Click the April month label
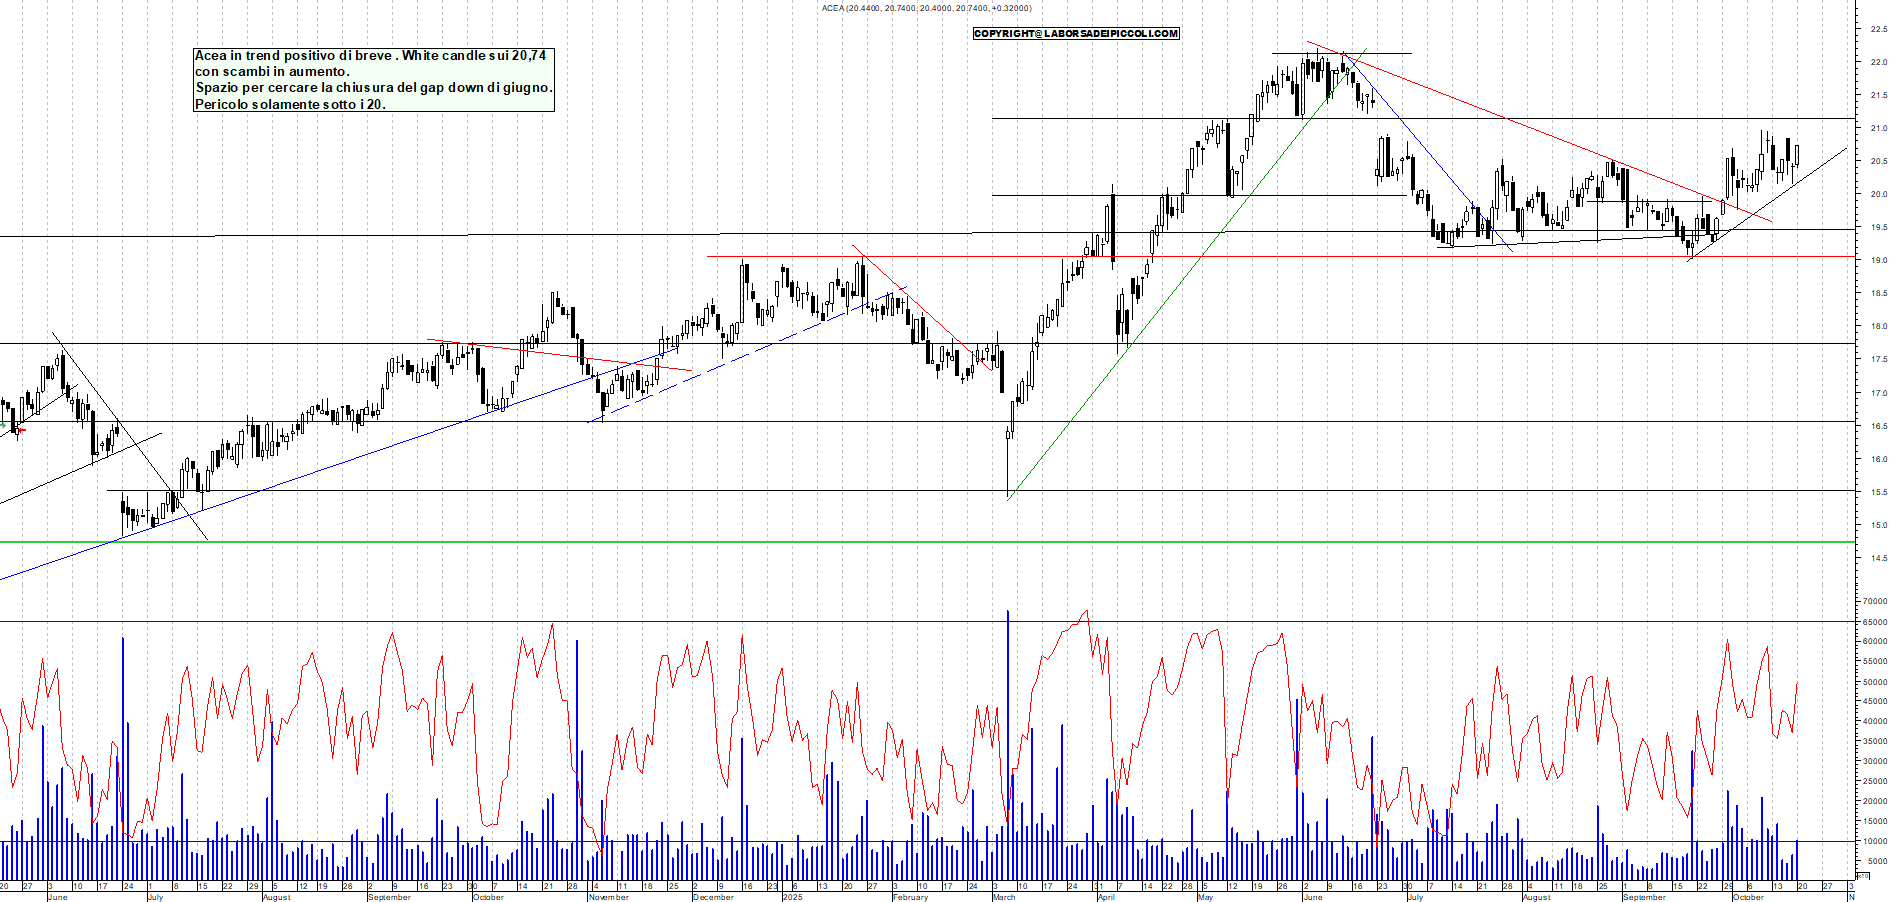The height and width of the screenshot is (902, 1890). click(x=1106, y=897)
